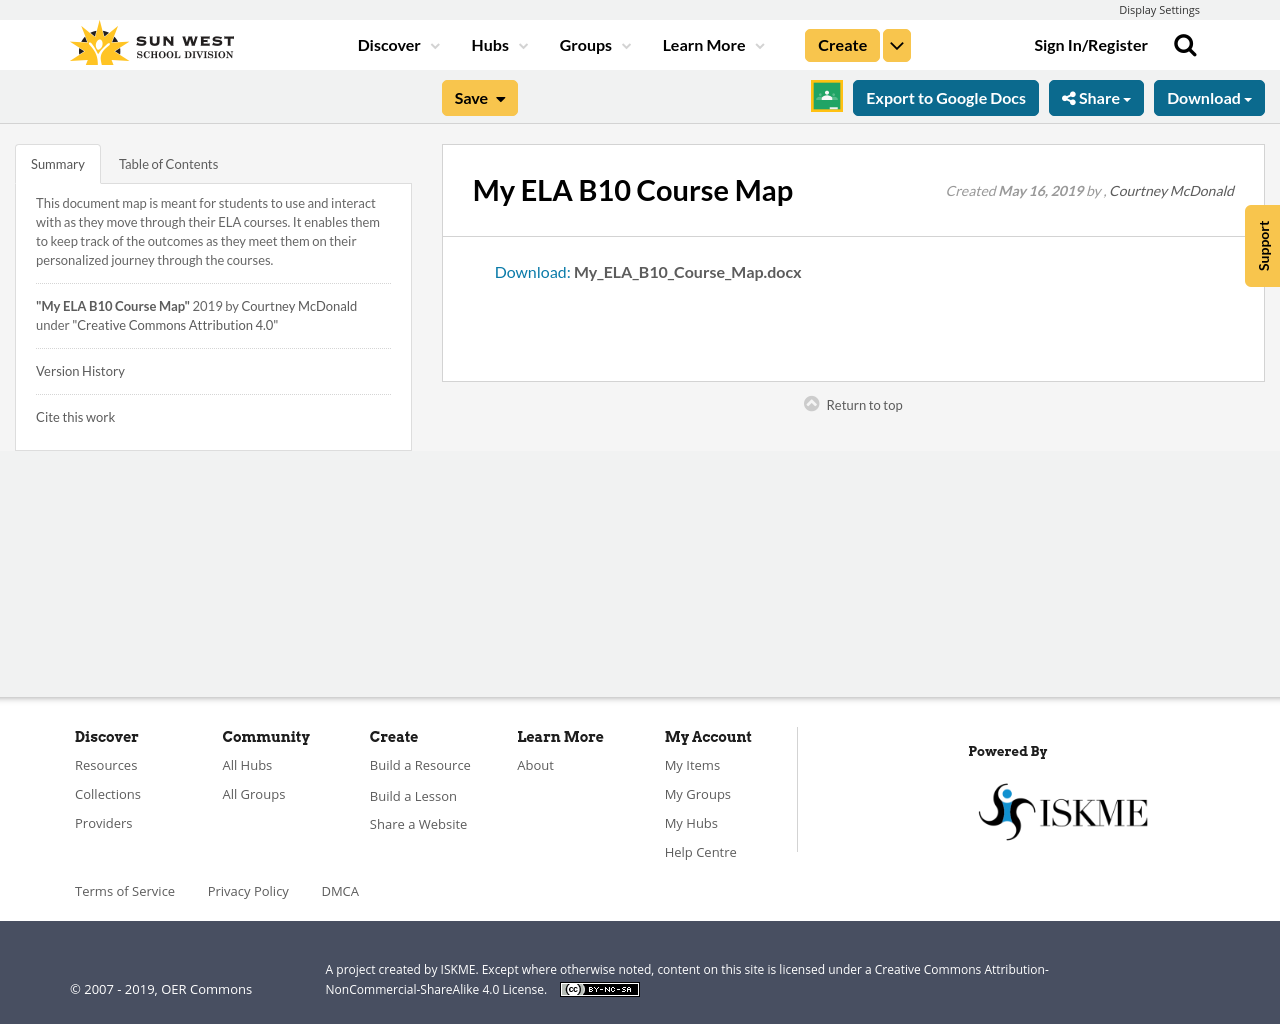
Task: Open the Version History link
Action: [x=80, y=370]
